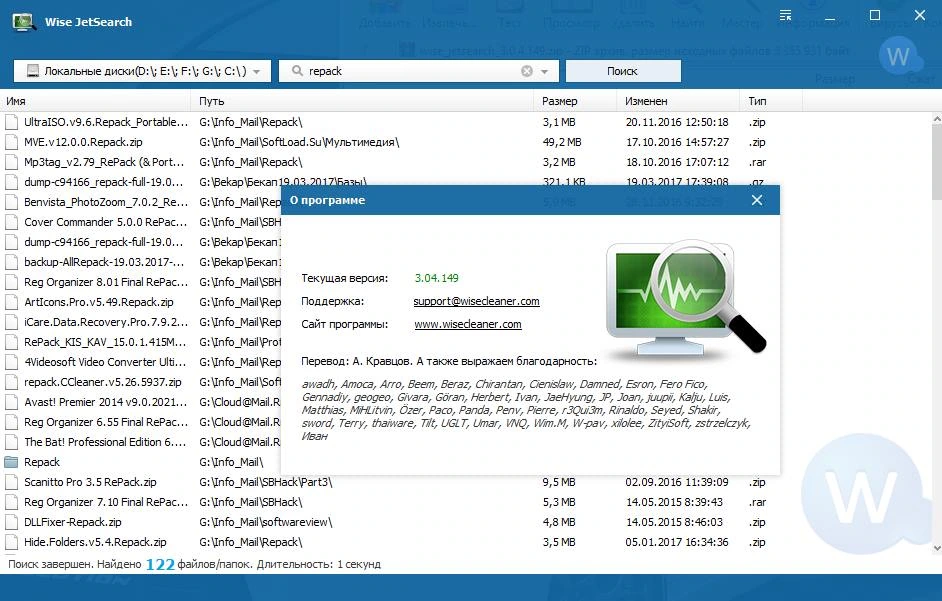Click the scrollbar down arrow
The height and width of the screenshot is (601, 942).
click(x=937, y=548)
